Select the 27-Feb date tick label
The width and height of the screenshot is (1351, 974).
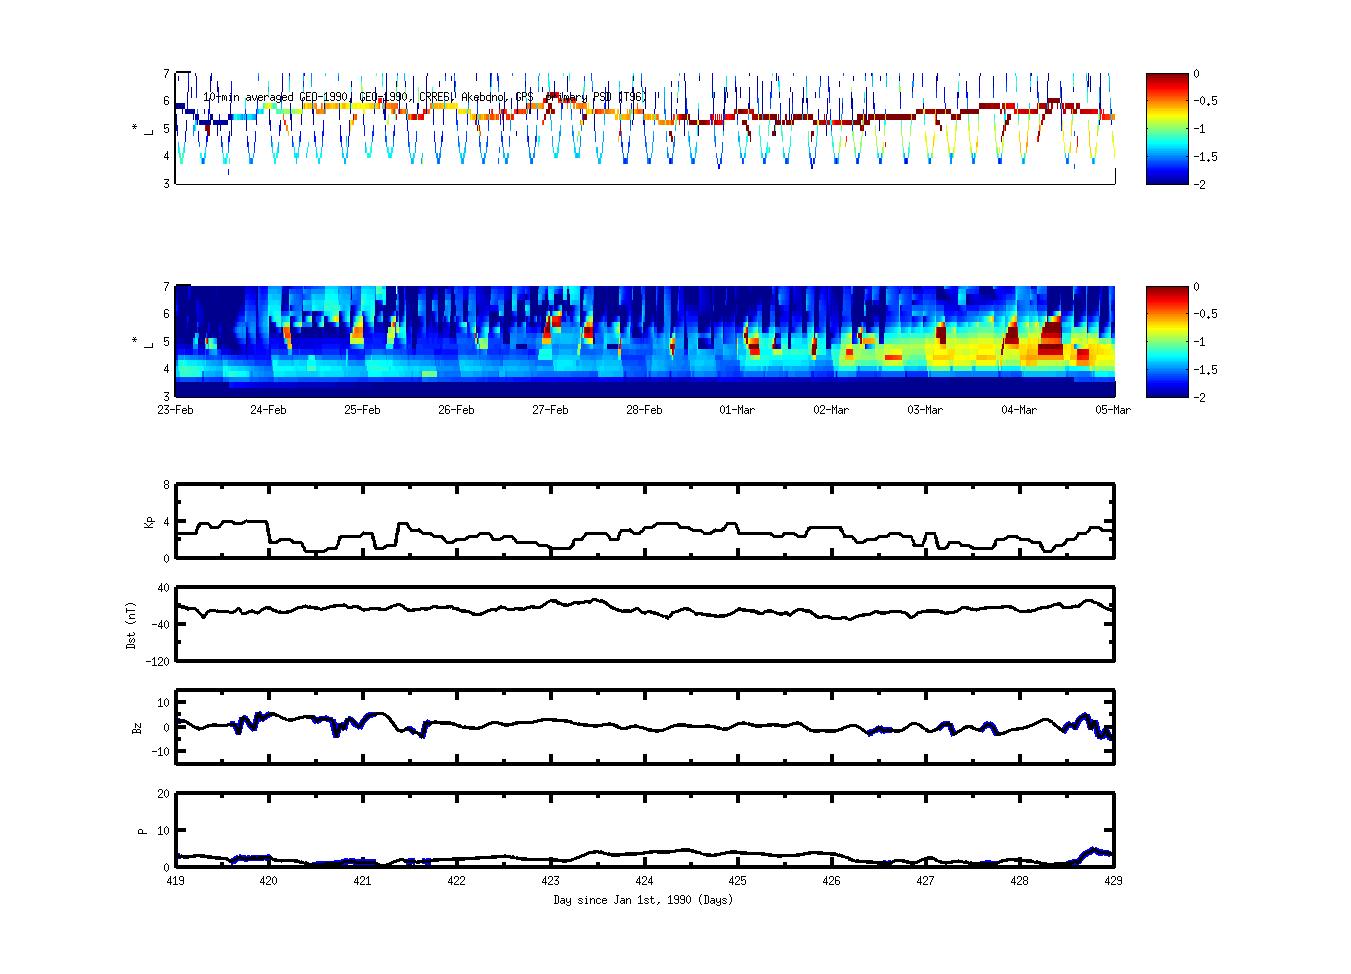point(550,410)
